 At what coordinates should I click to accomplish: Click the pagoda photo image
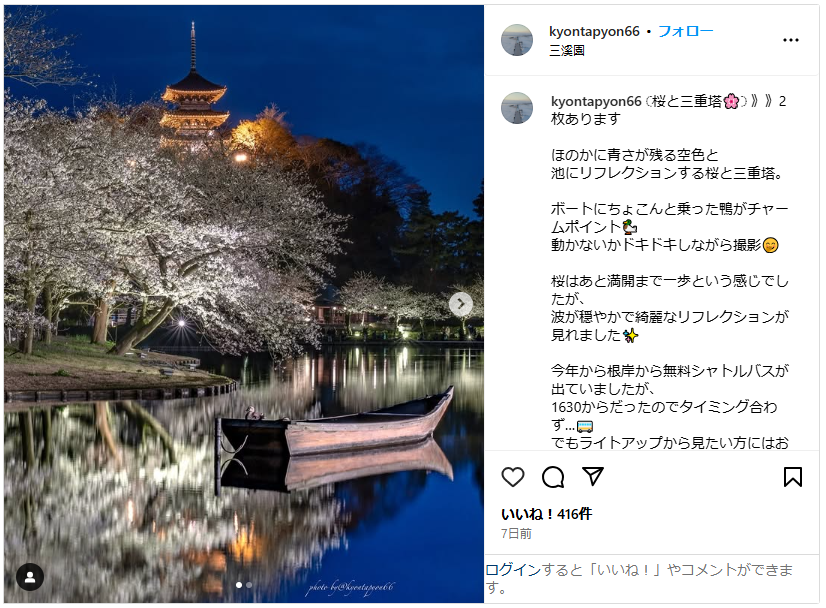click(x=243, y=304)
